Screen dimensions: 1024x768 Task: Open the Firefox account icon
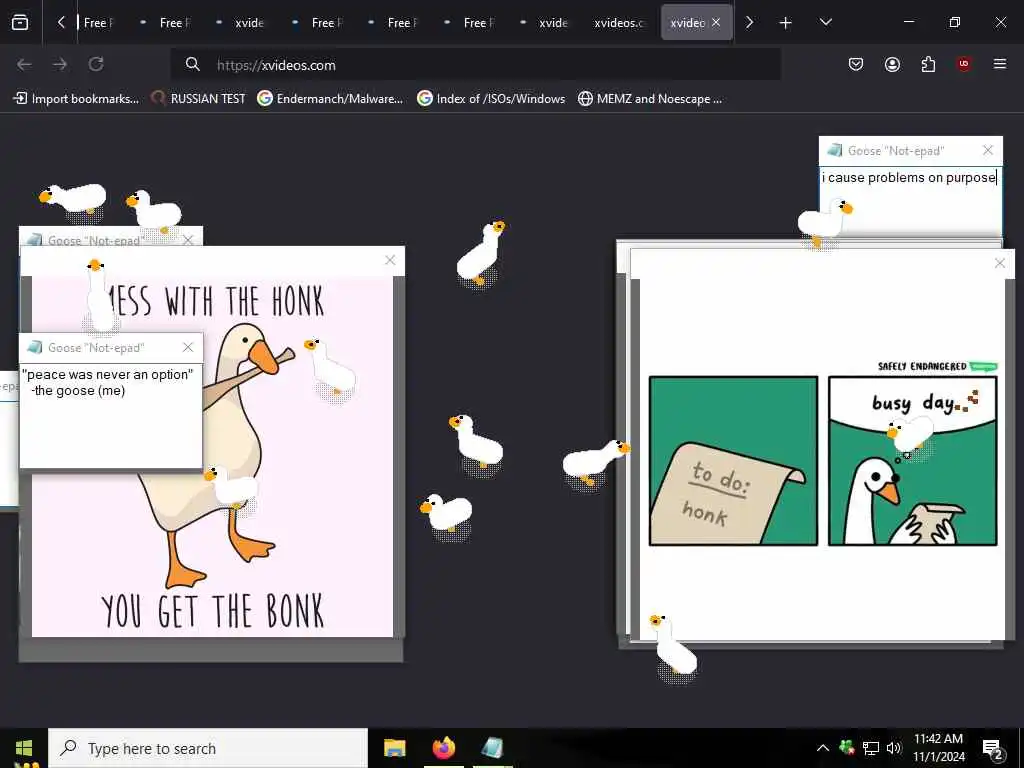point(892,64)
